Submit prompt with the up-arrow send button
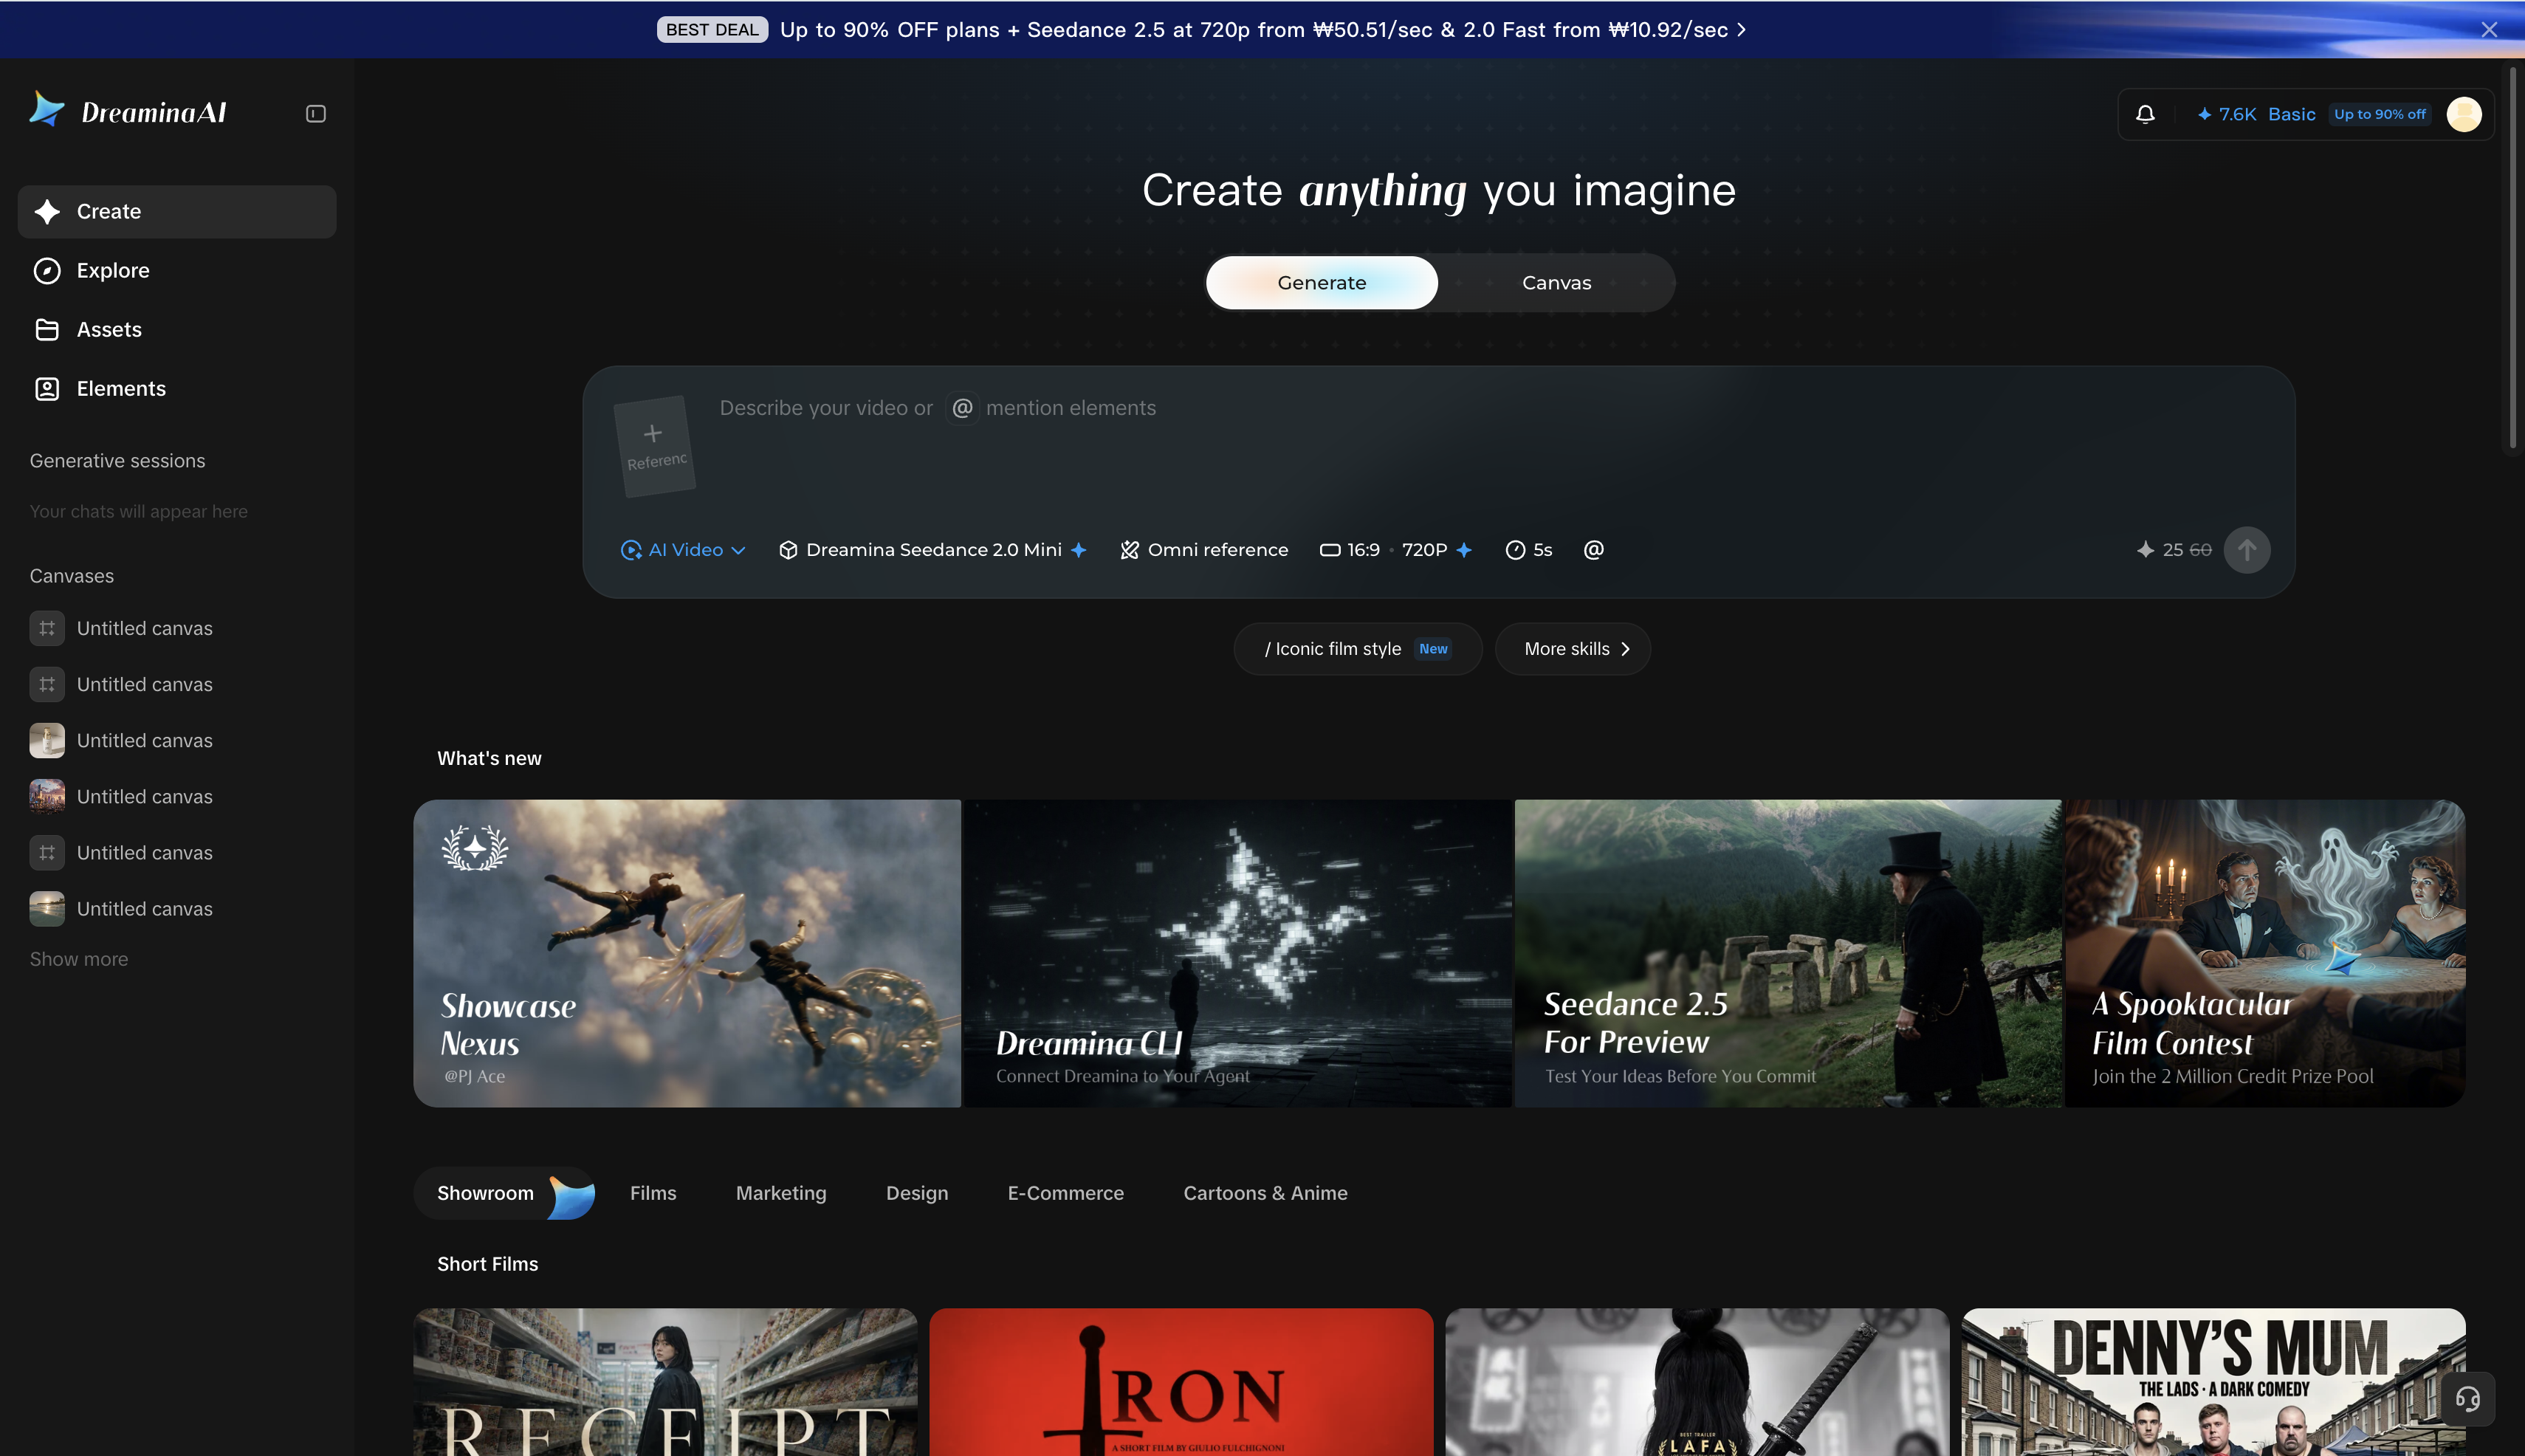The width and height of the screenshot is (2525, 1456). click(2247, 550)
